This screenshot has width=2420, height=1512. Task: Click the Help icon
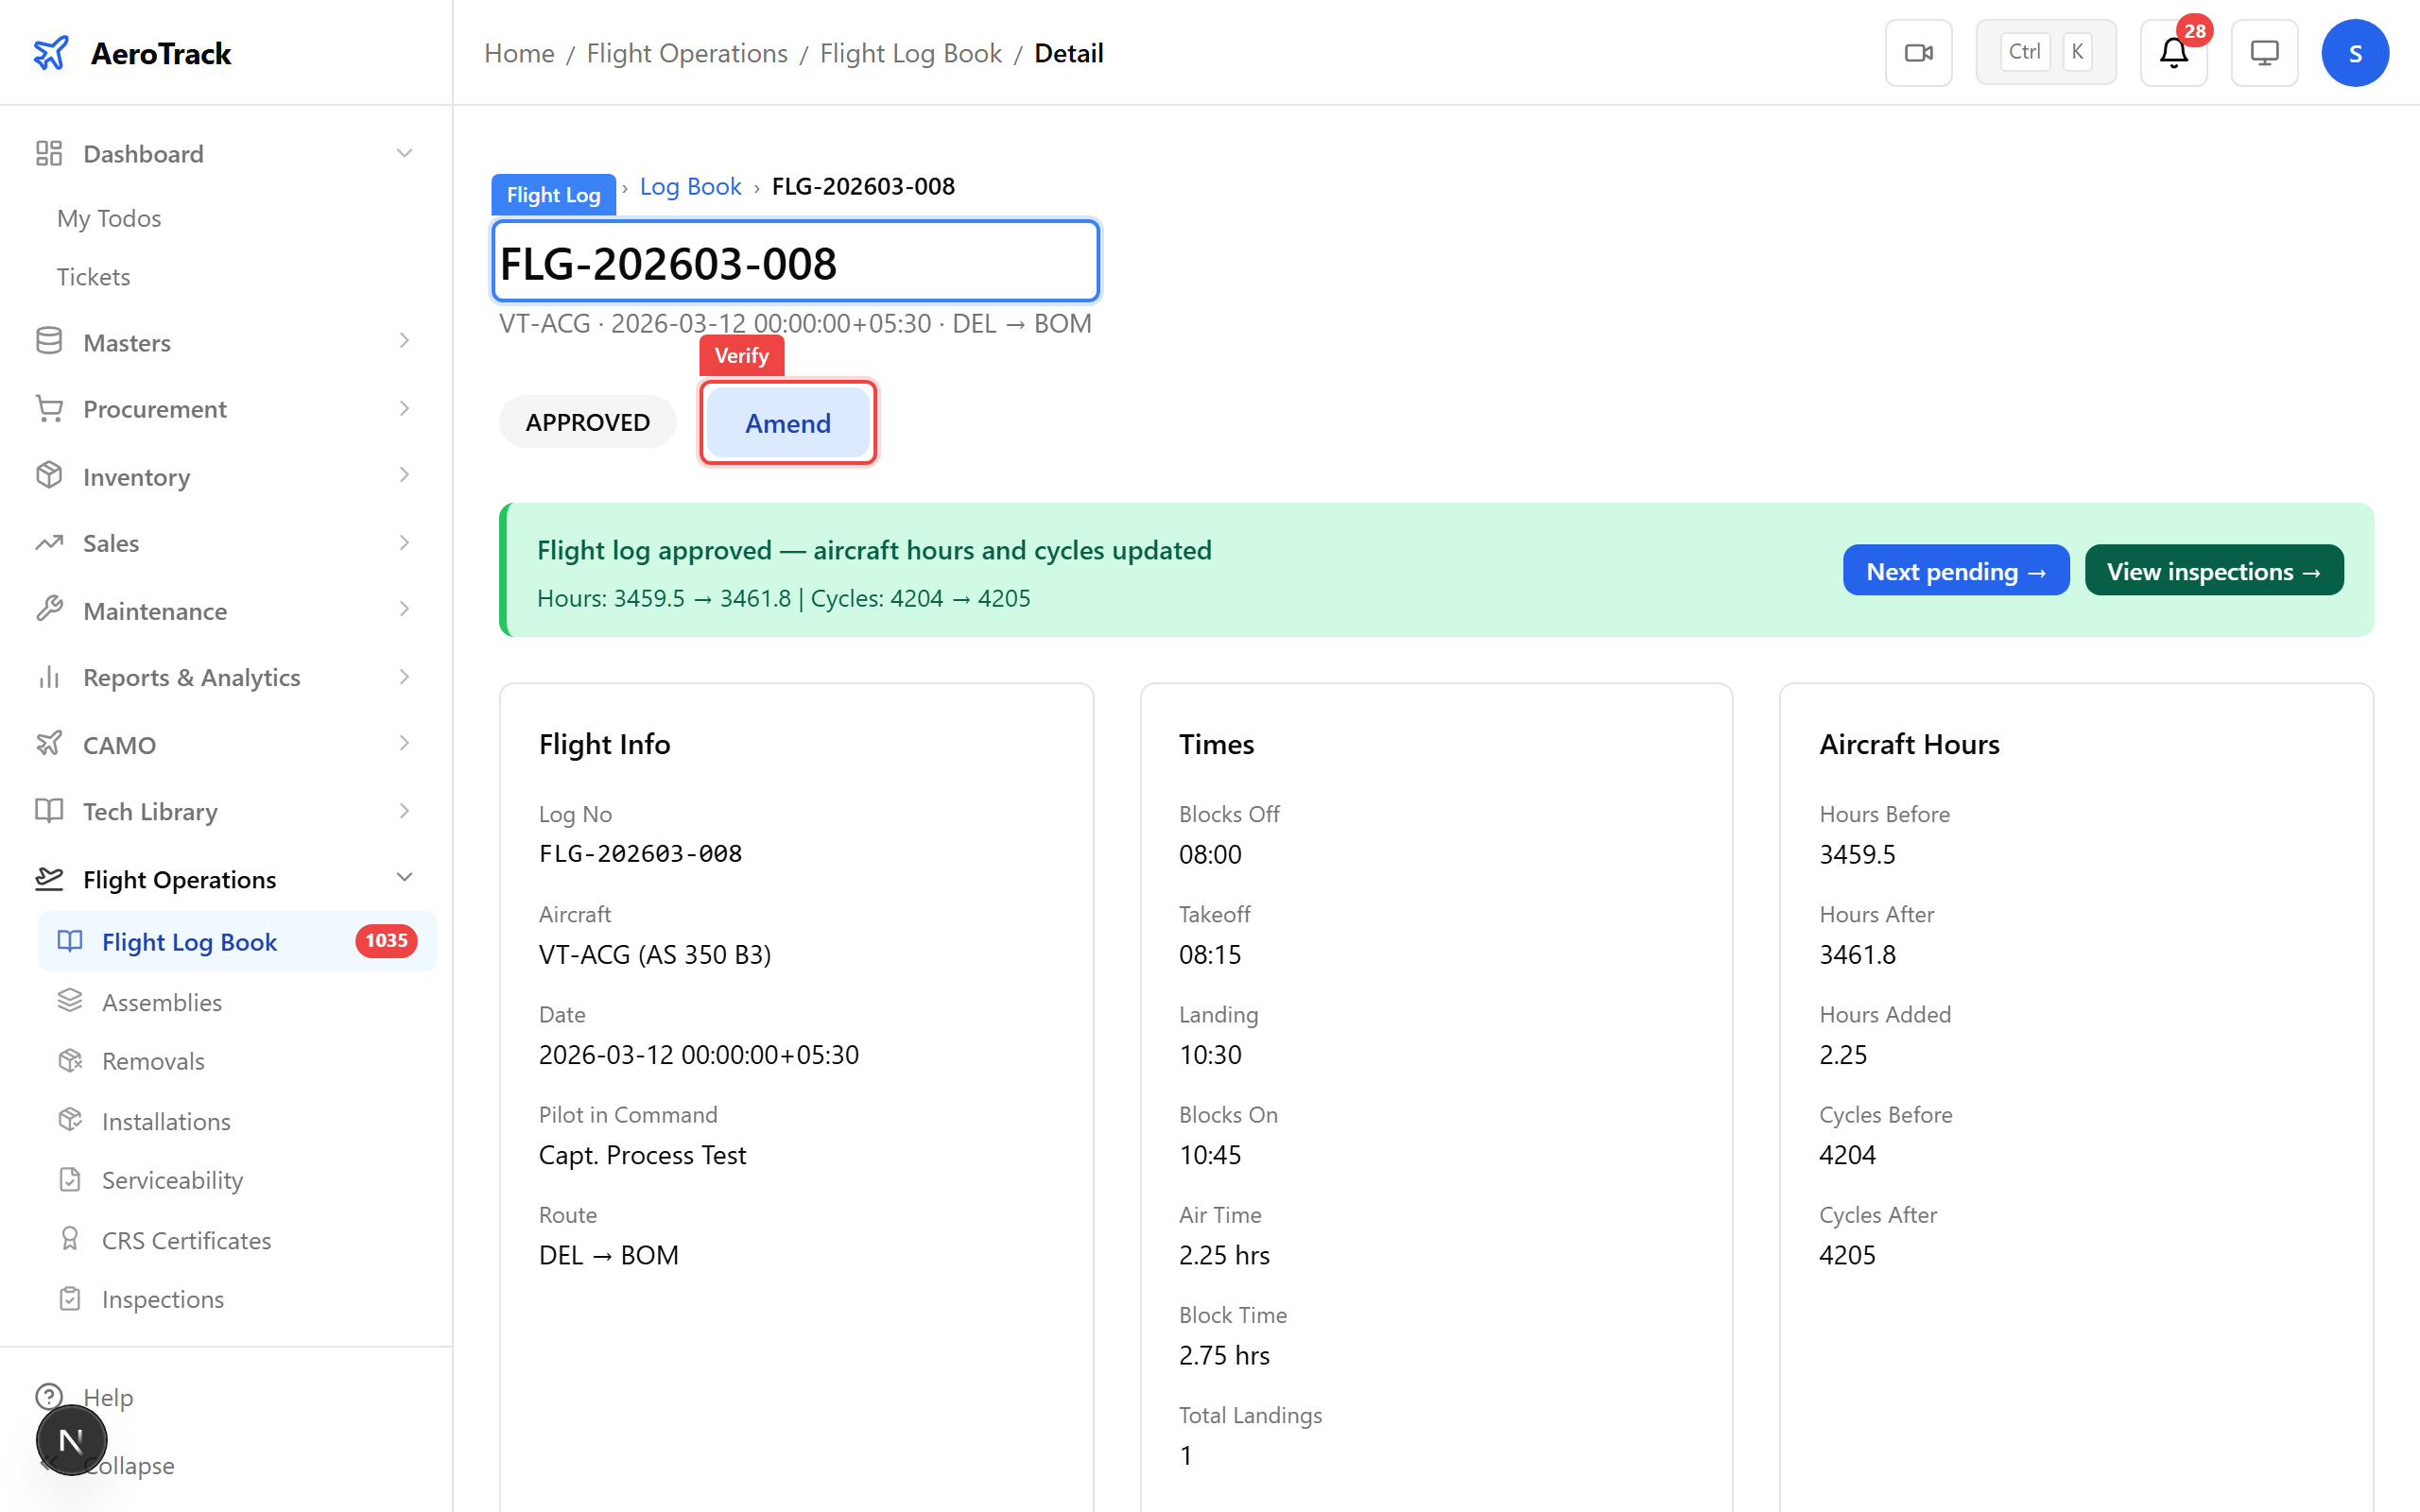pyautogui.click(x=50, y=1396)
